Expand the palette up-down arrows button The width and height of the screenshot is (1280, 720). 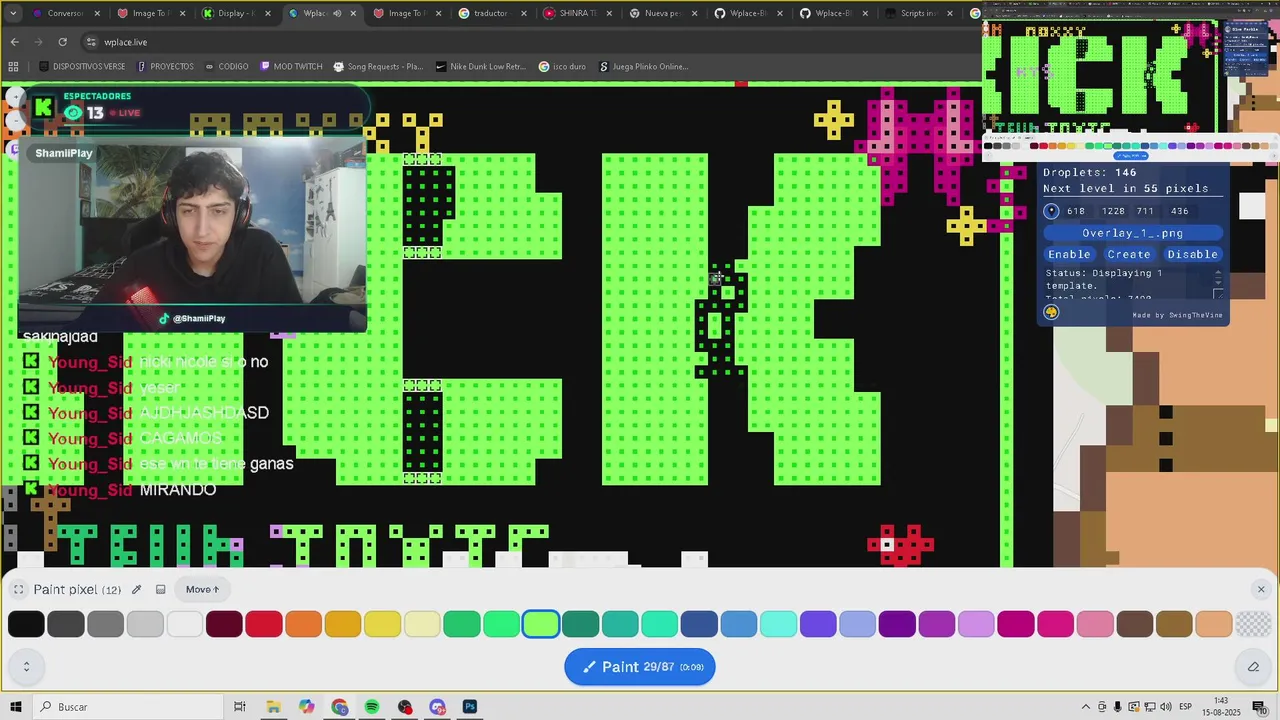26,667
